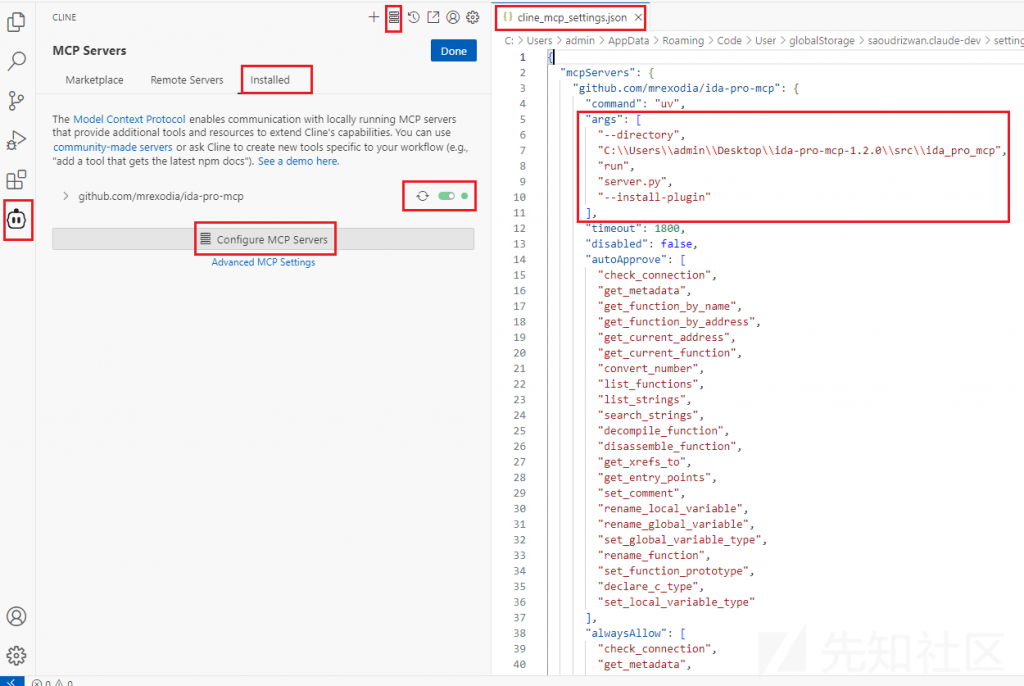Image resolution: width=1024 pixels, height=686 pixels.
Task: Click the Roaming breadcrumb segment
Action: click(x=683, y=41)
